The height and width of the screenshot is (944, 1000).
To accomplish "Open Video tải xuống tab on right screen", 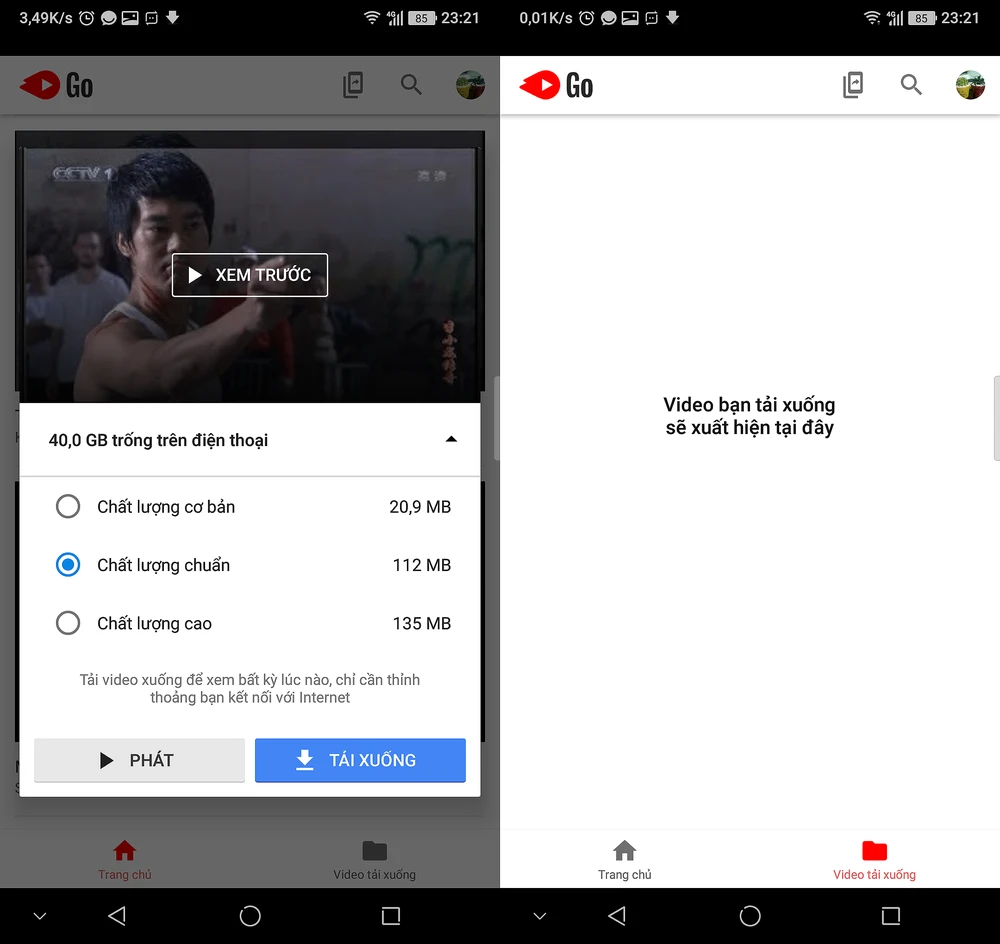I will click(874, 860).
